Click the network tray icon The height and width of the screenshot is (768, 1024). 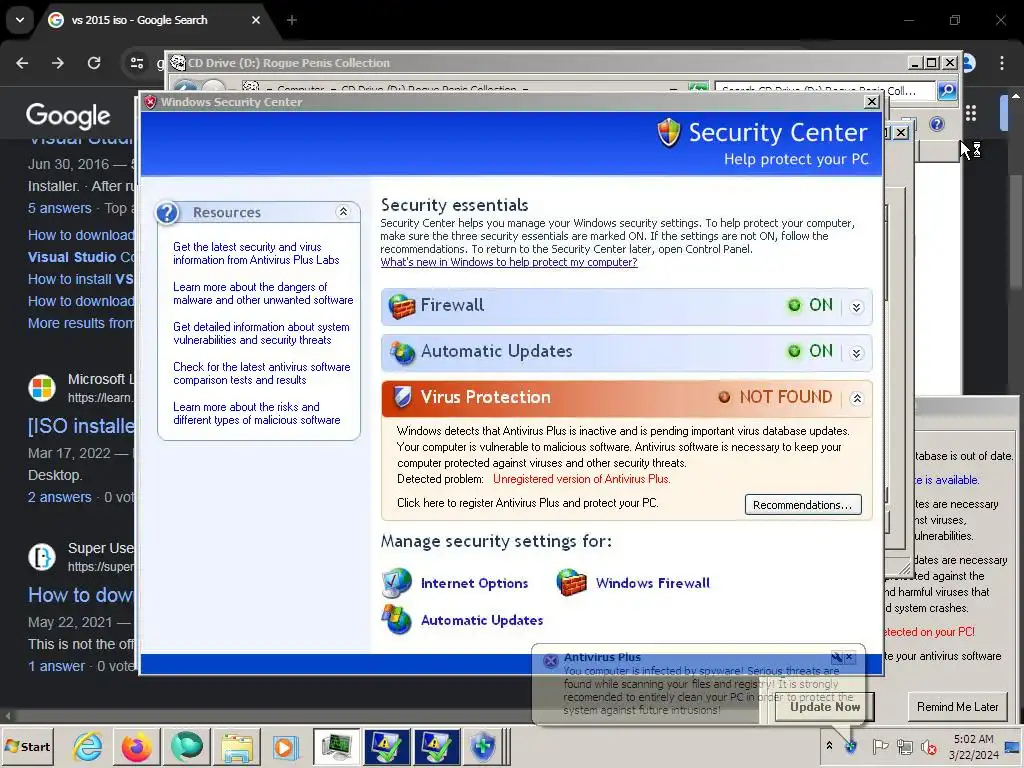pos(904,746)
